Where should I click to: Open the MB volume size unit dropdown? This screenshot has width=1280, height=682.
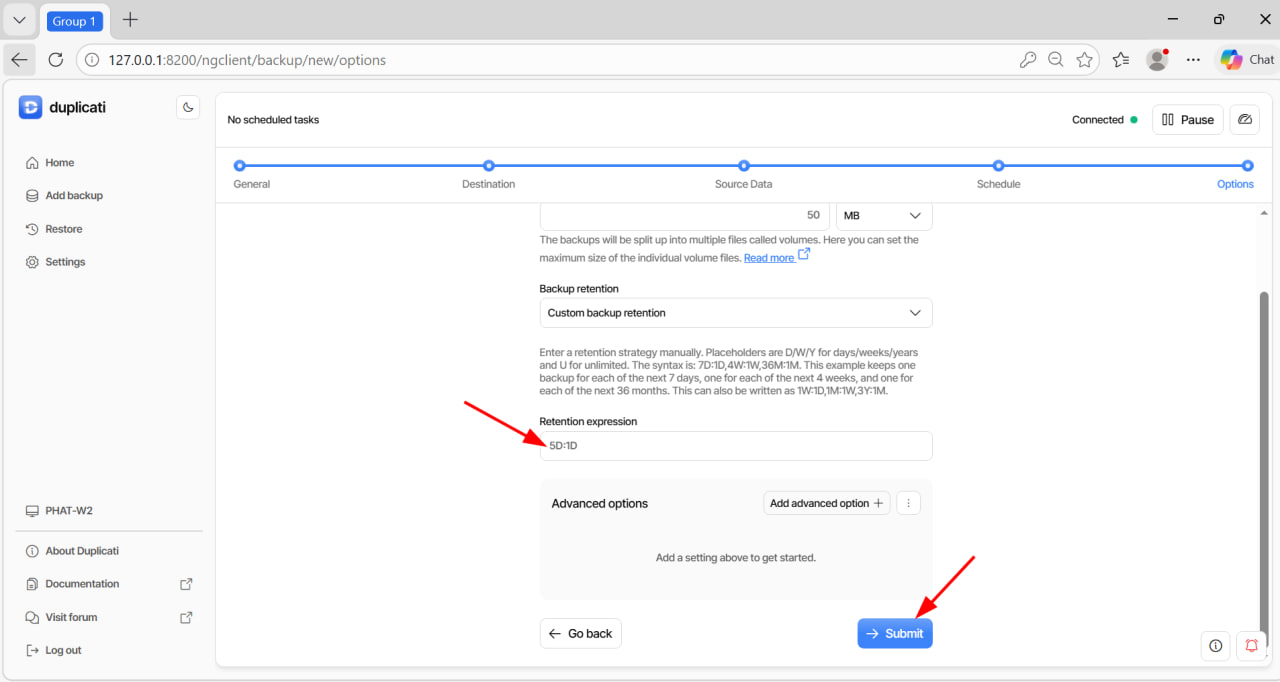pyautogui.click(x=883, y=215)
